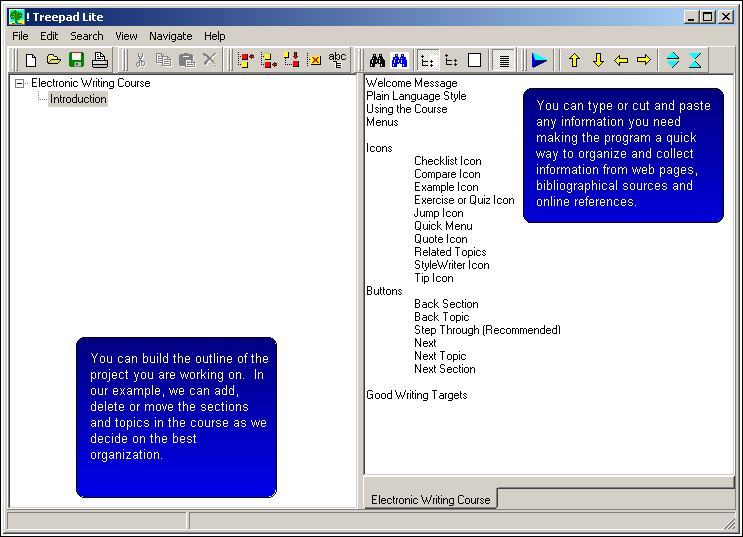The width and height of the screenshot is (743, 537).
Task: Click the yellow up arrow icon
Action: [574, 60]
